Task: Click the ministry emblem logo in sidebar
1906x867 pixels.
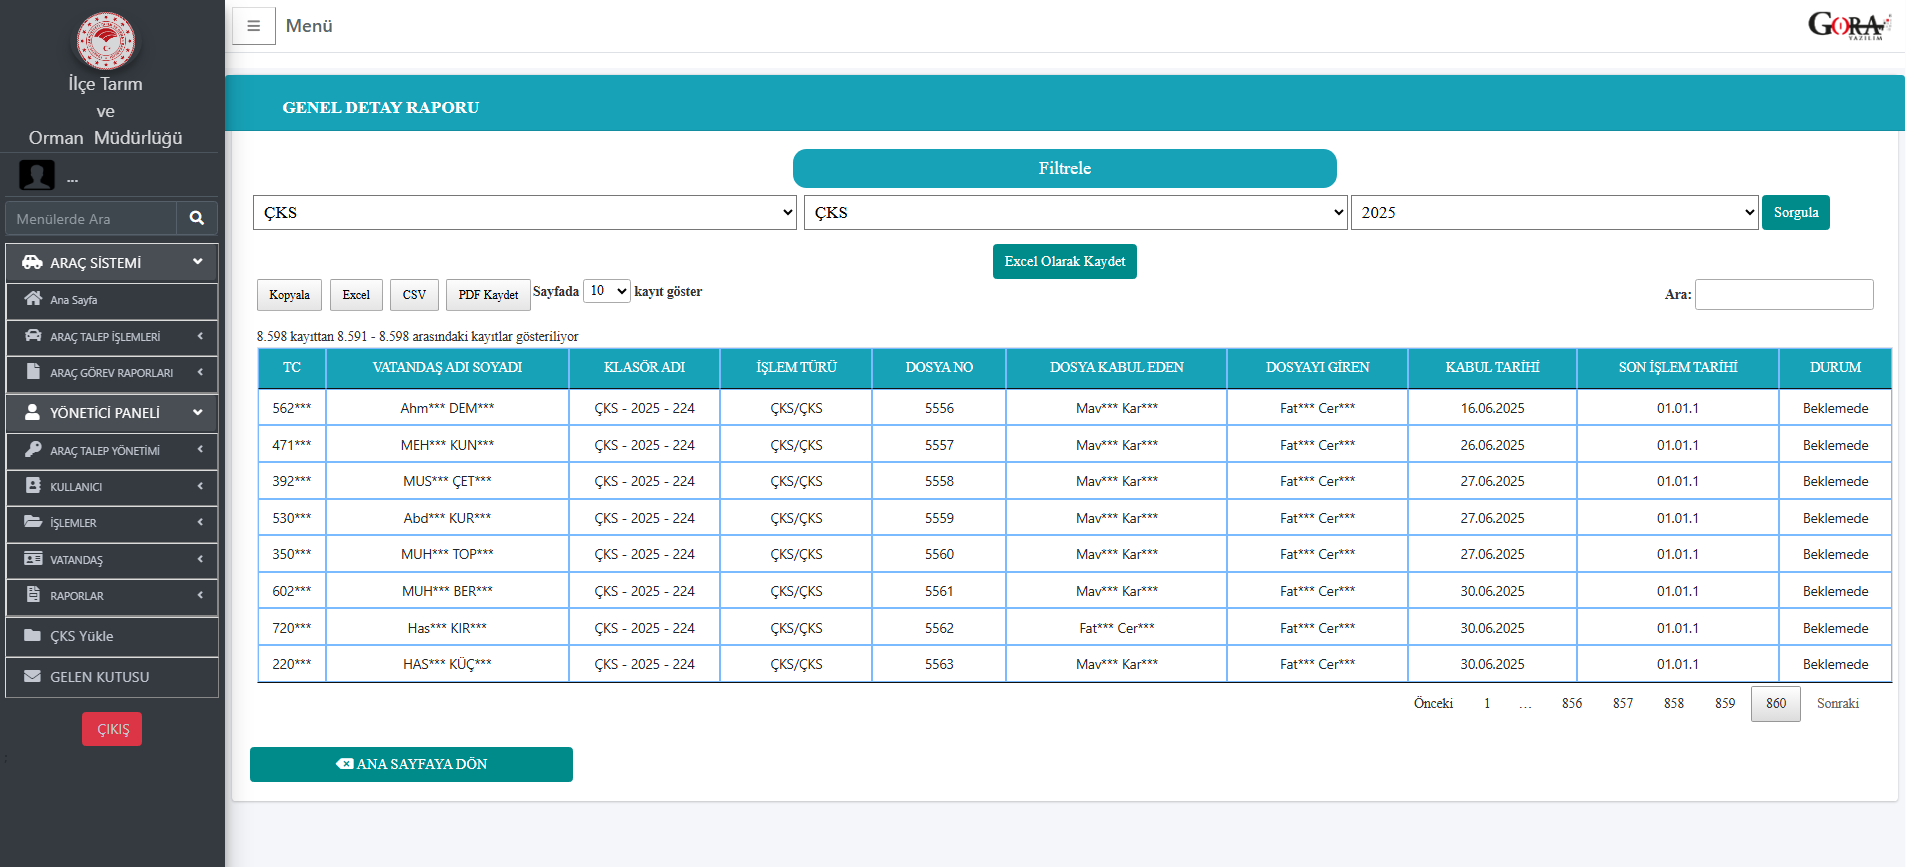Action: pyautogui.click(x=106, y=41)
